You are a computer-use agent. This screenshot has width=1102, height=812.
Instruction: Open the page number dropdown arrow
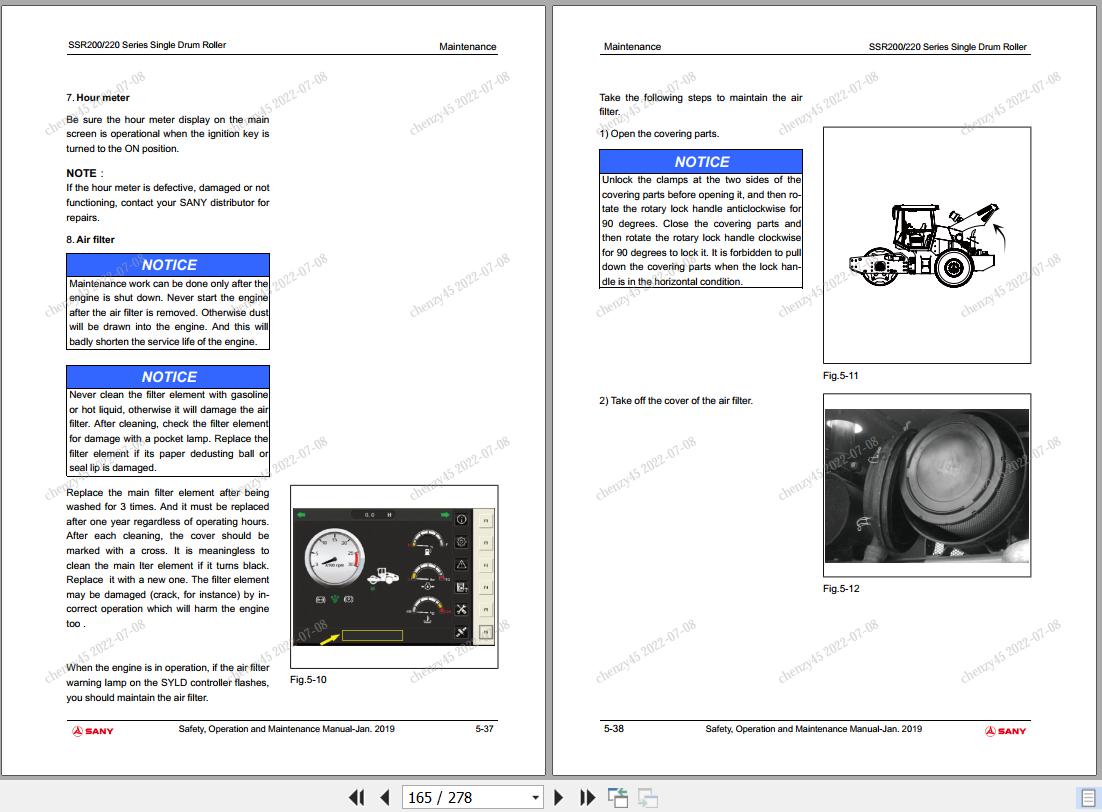pyautogui.click(x=536, y=797)
